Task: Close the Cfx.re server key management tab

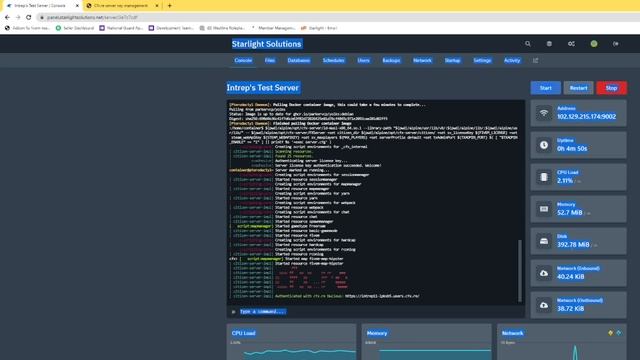Action: pos(157,6)
